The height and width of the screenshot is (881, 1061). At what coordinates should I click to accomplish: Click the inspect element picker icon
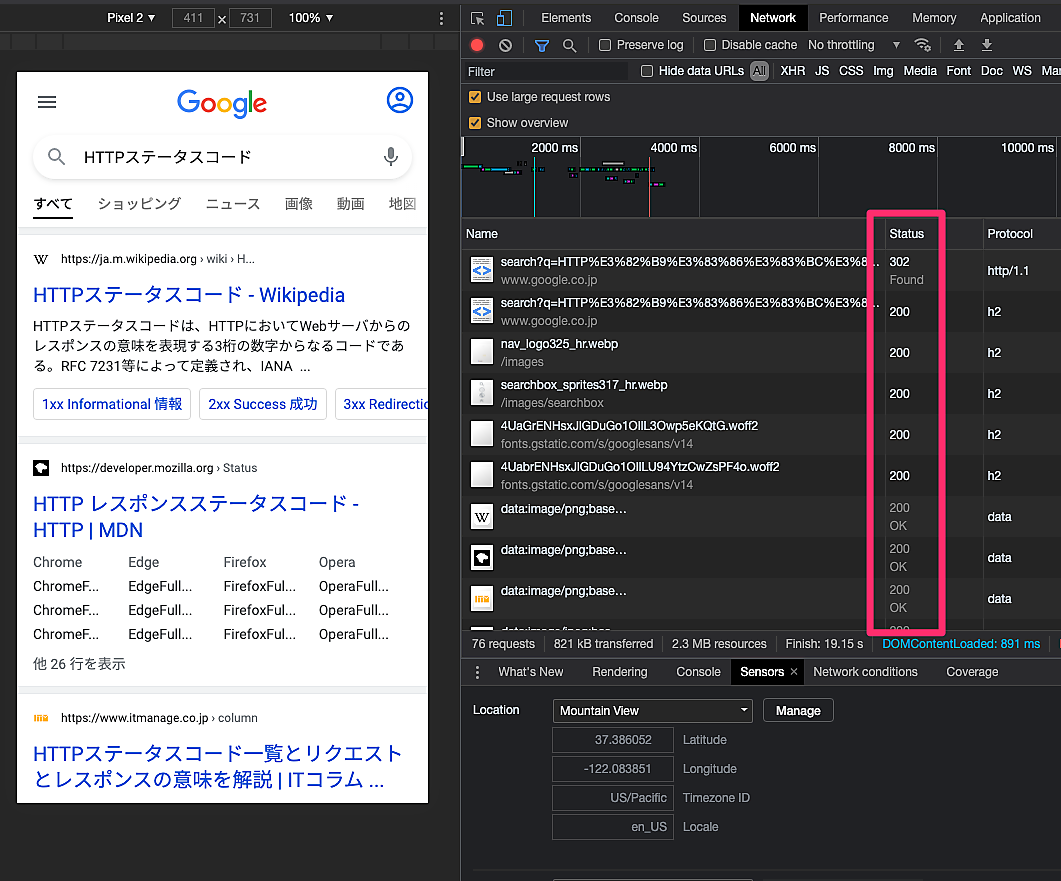[x=478, y=18]
